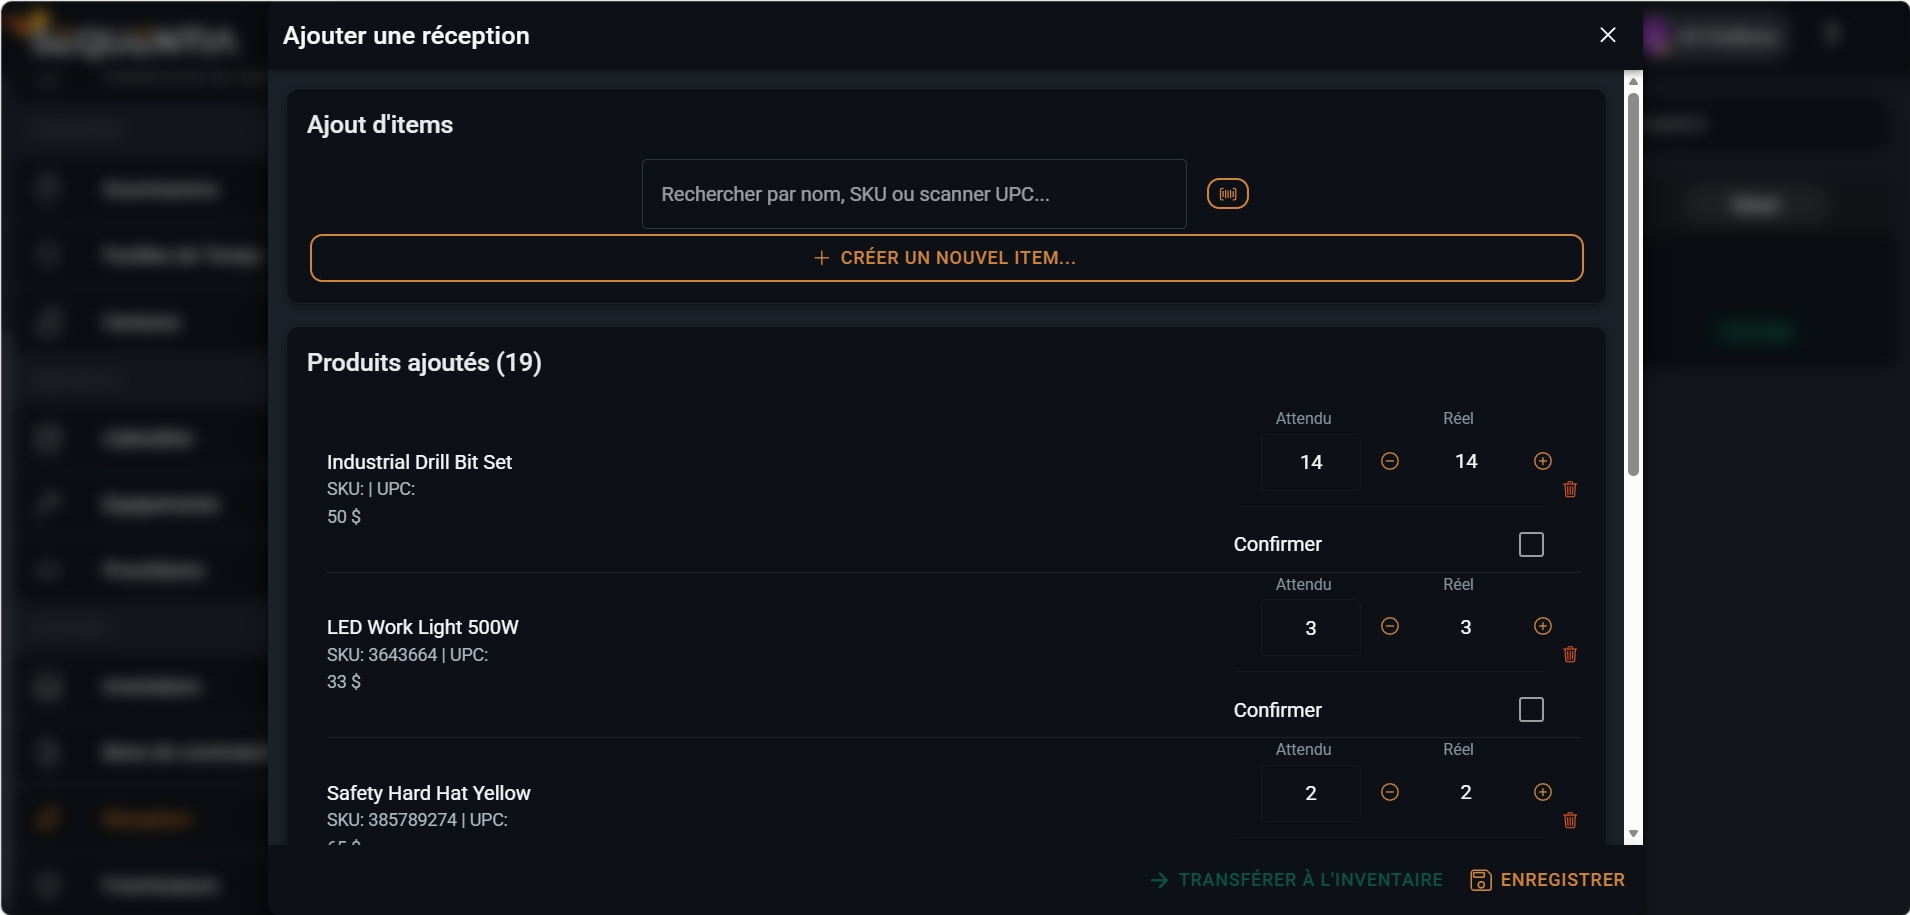1910x915 pixels.
Task: Click Créer un nouvel item button
Action: coord(946,258)
